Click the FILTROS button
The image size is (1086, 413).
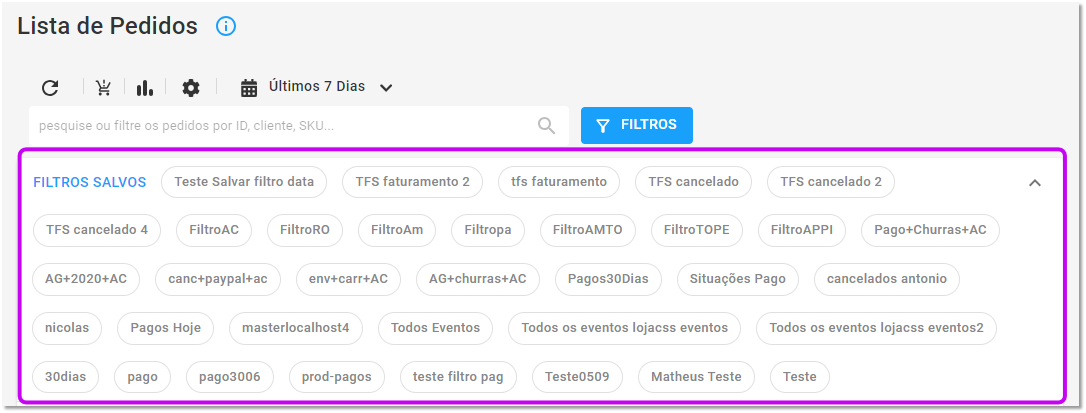click(637, 125)
